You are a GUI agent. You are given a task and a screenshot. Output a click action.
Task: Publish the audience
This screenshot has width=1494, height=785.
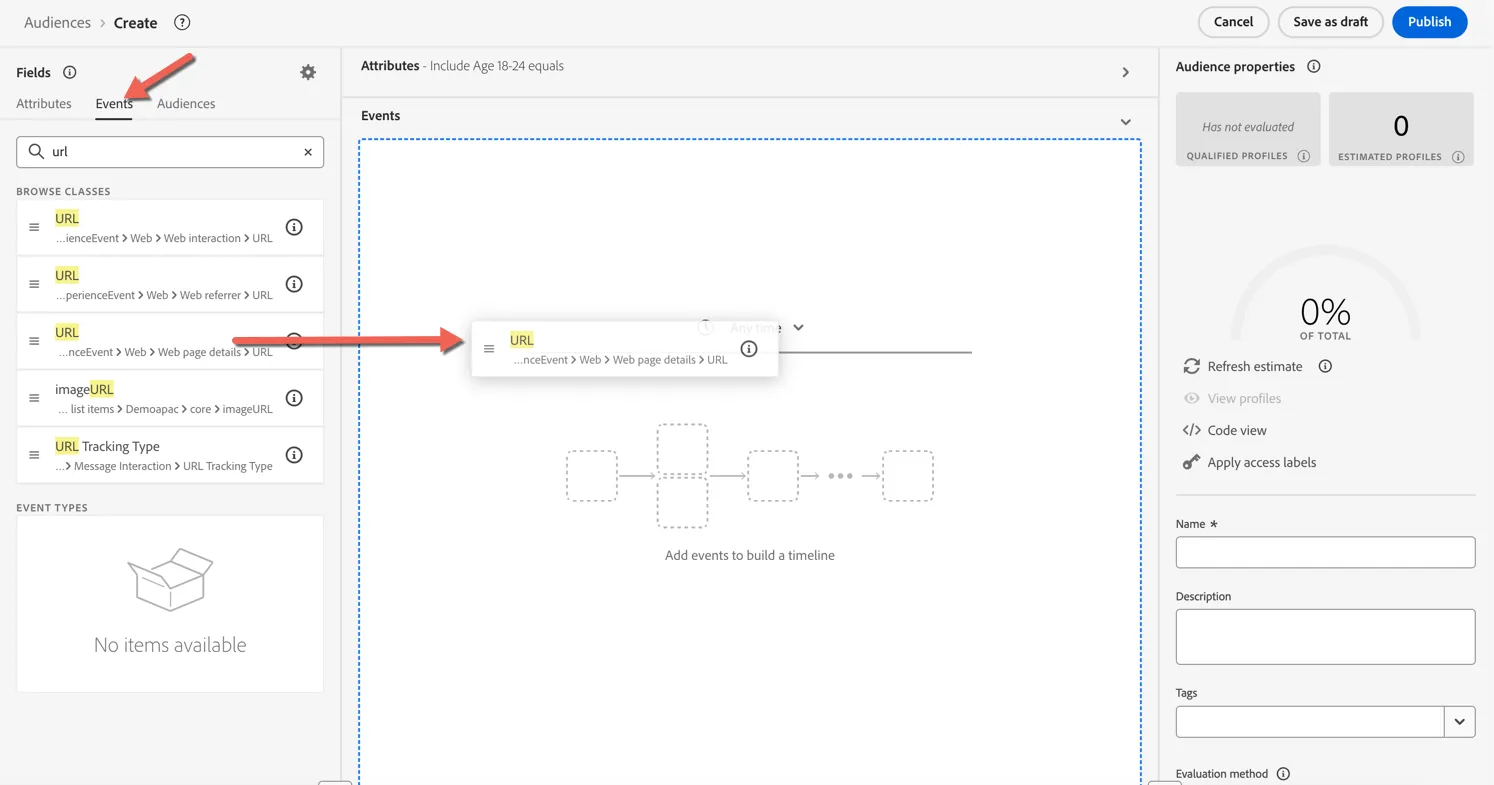click(1429, 22)
